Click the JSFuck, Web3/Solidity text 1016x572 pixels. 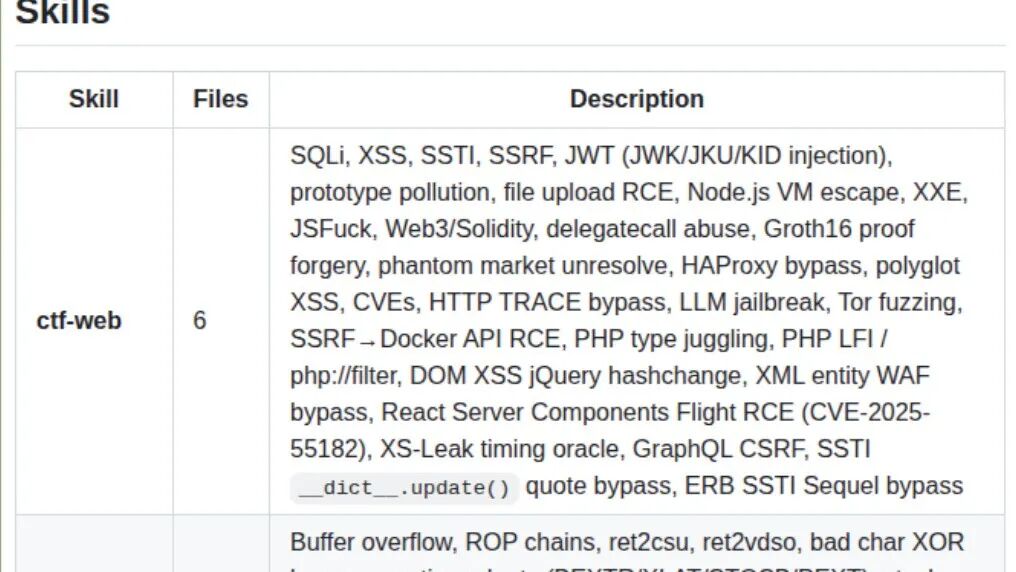coord(413,229)
